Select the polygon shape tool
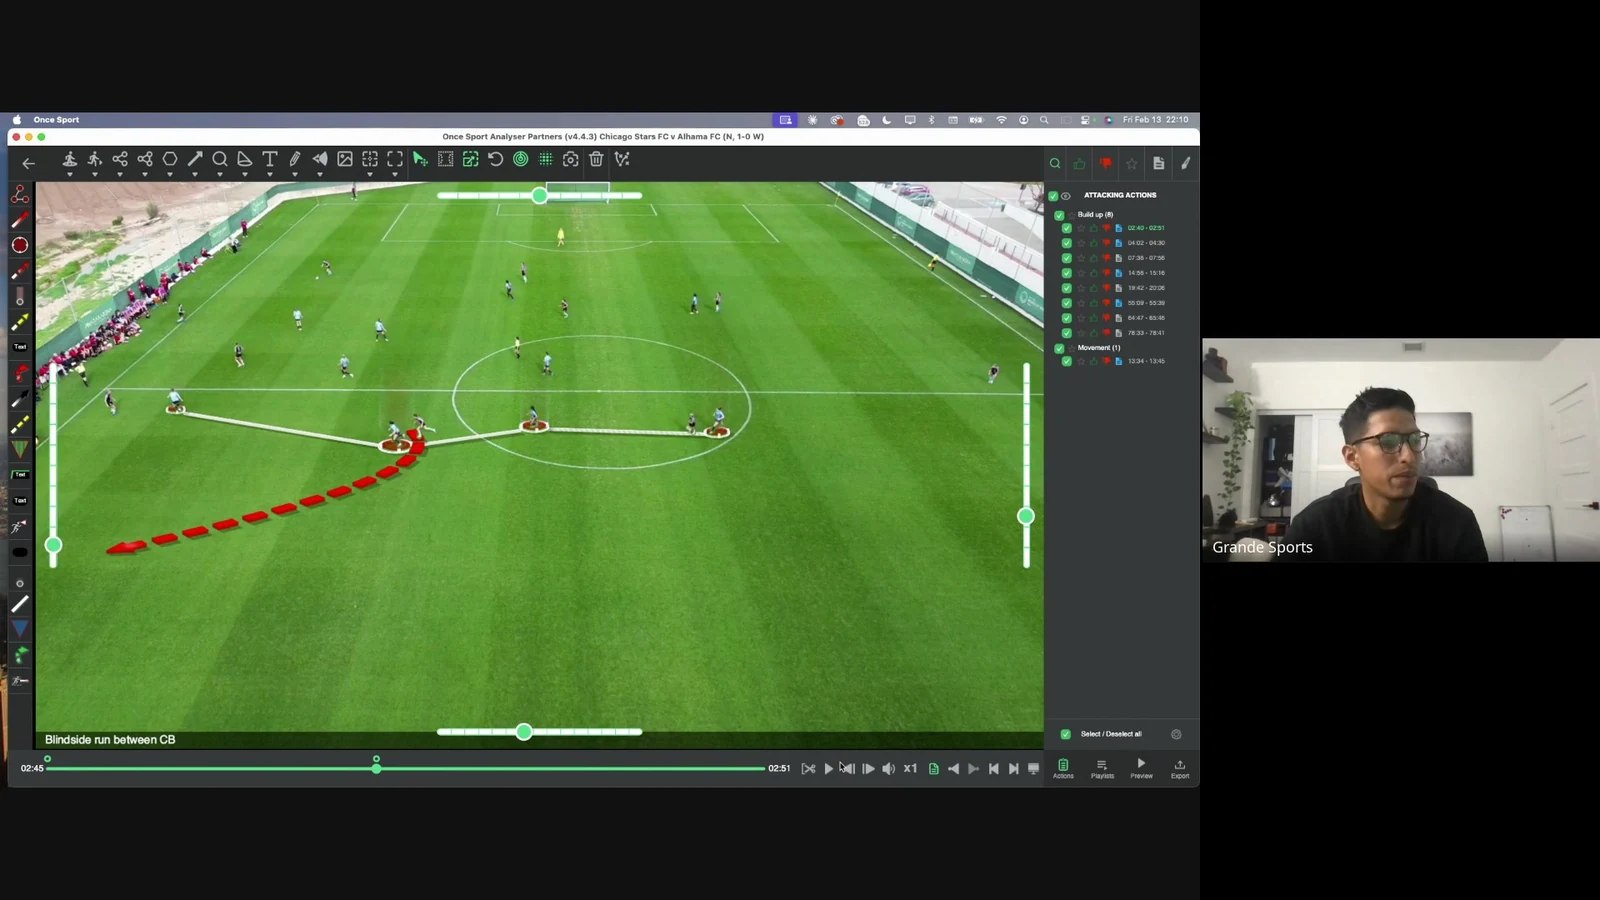This screenshot has width=1600, height=900. pos(170,159)
